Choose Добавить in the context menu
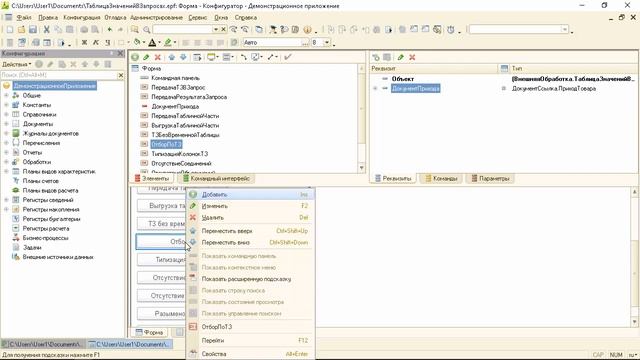Viewport: 640px width, 360px height. [x=250, y=195]
